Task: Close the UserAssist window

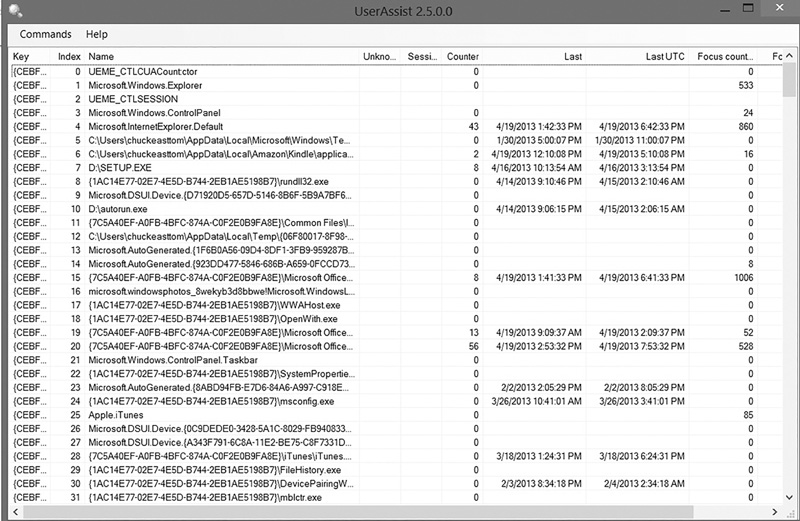Action: pos(780,8)
